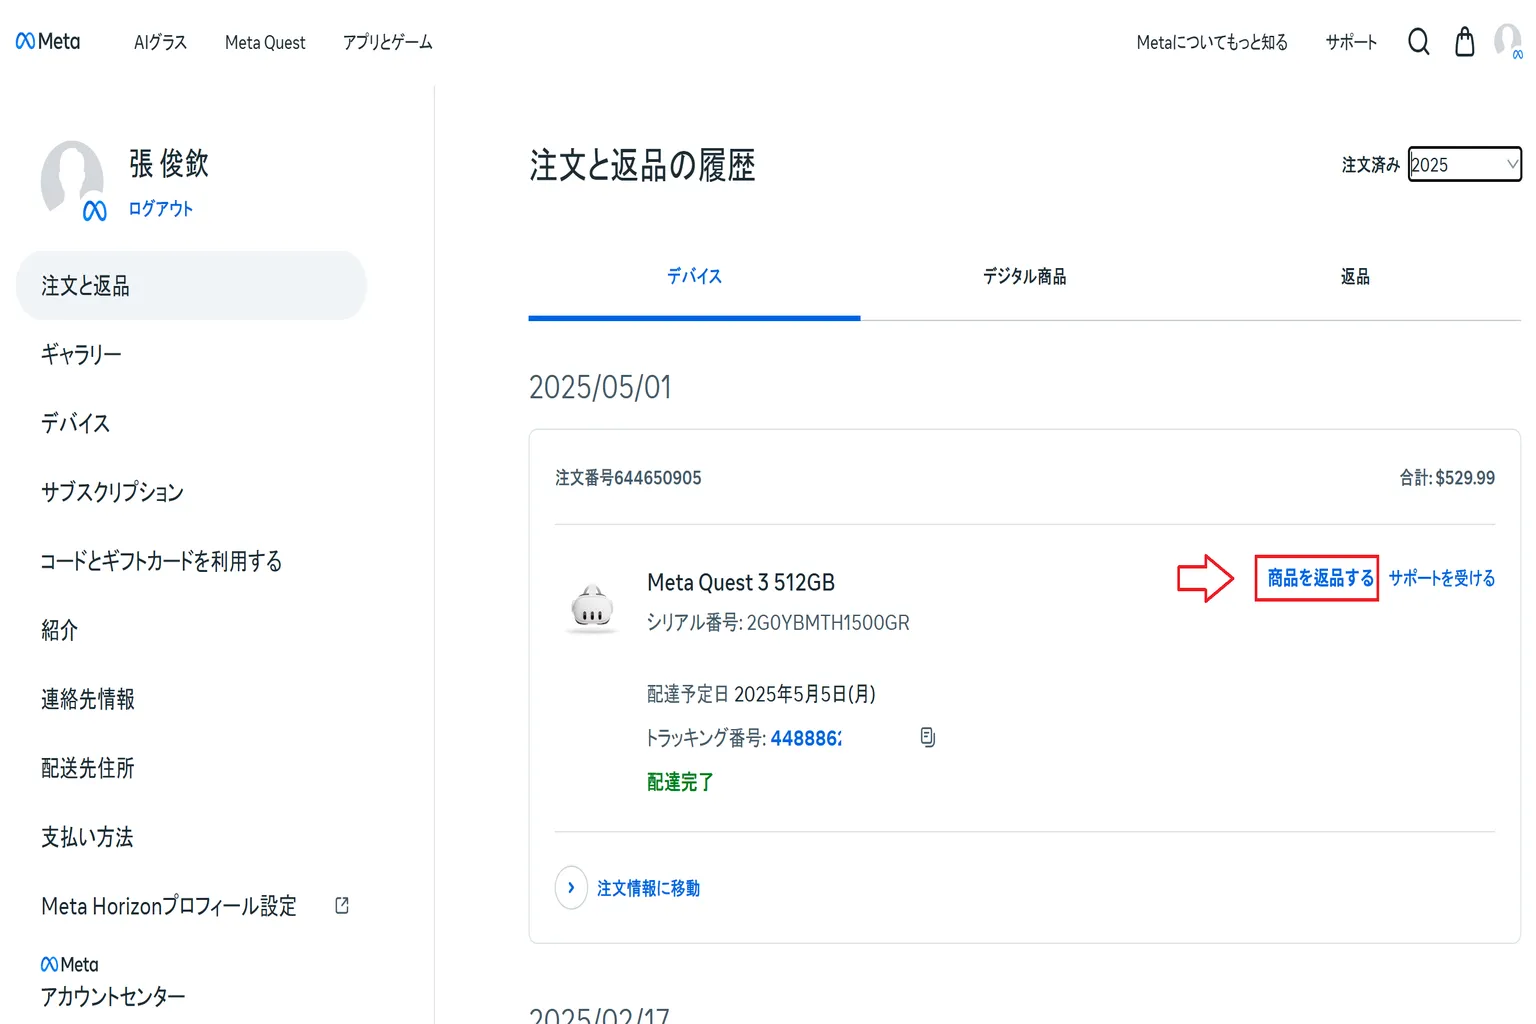Click the user name 張 俊欽
Screen dimensions: 1536x1024
[x=169, y=164]
